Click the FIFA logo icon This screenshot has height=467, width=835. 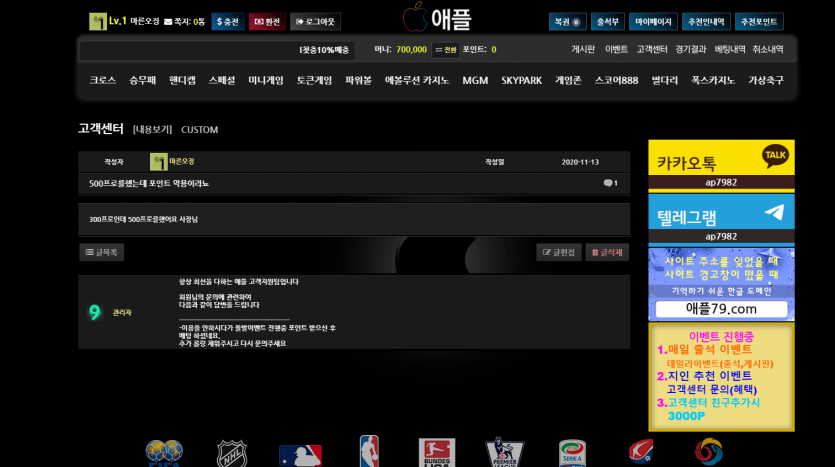(x=164, y=453)
